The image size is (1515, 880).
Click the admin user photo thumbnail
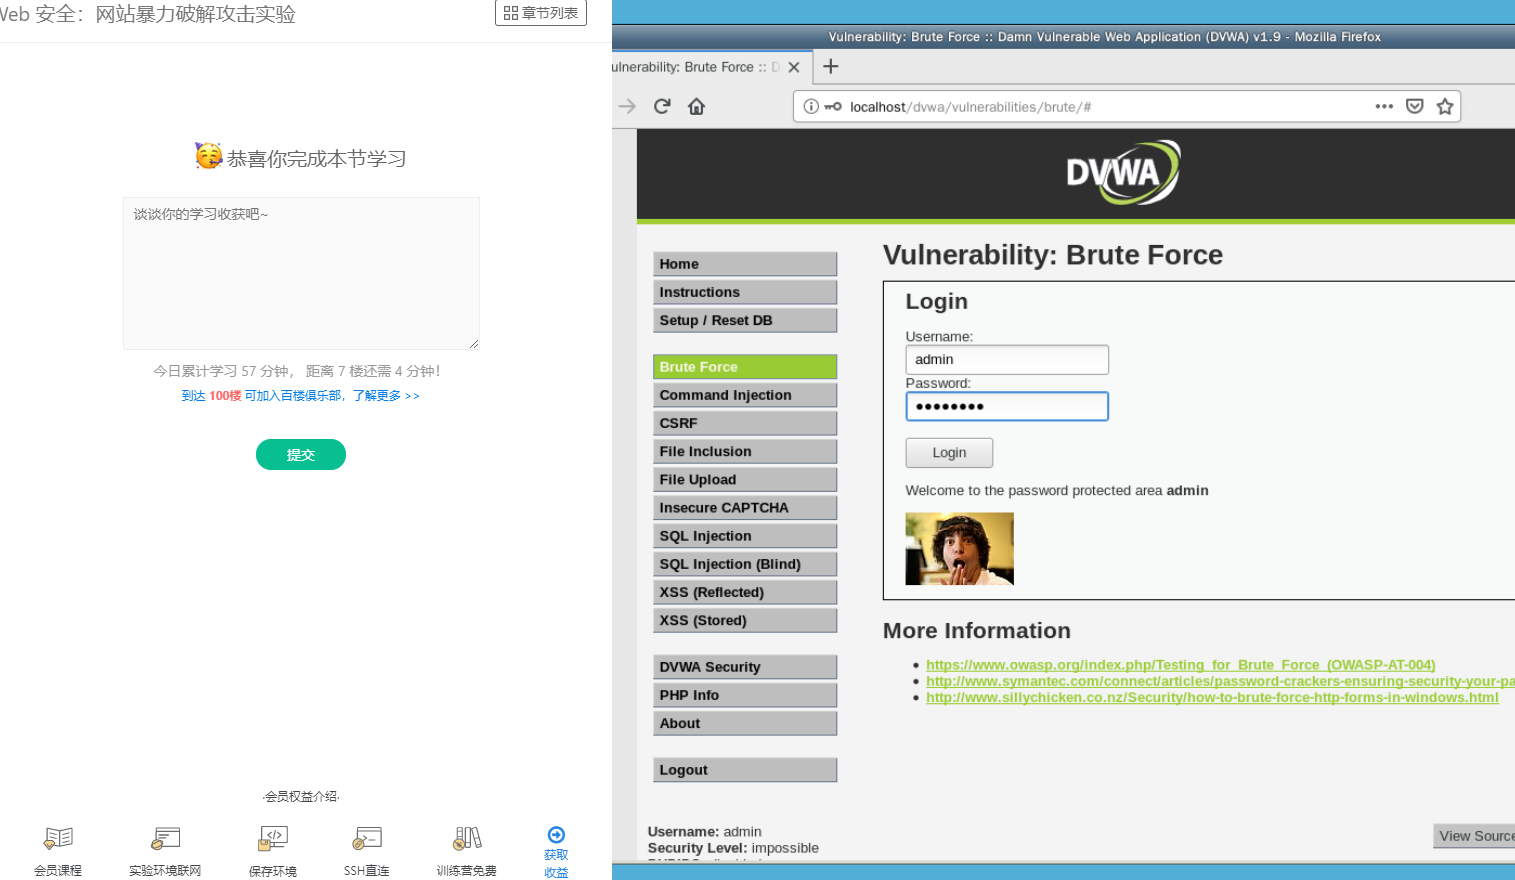pos(959,549)
